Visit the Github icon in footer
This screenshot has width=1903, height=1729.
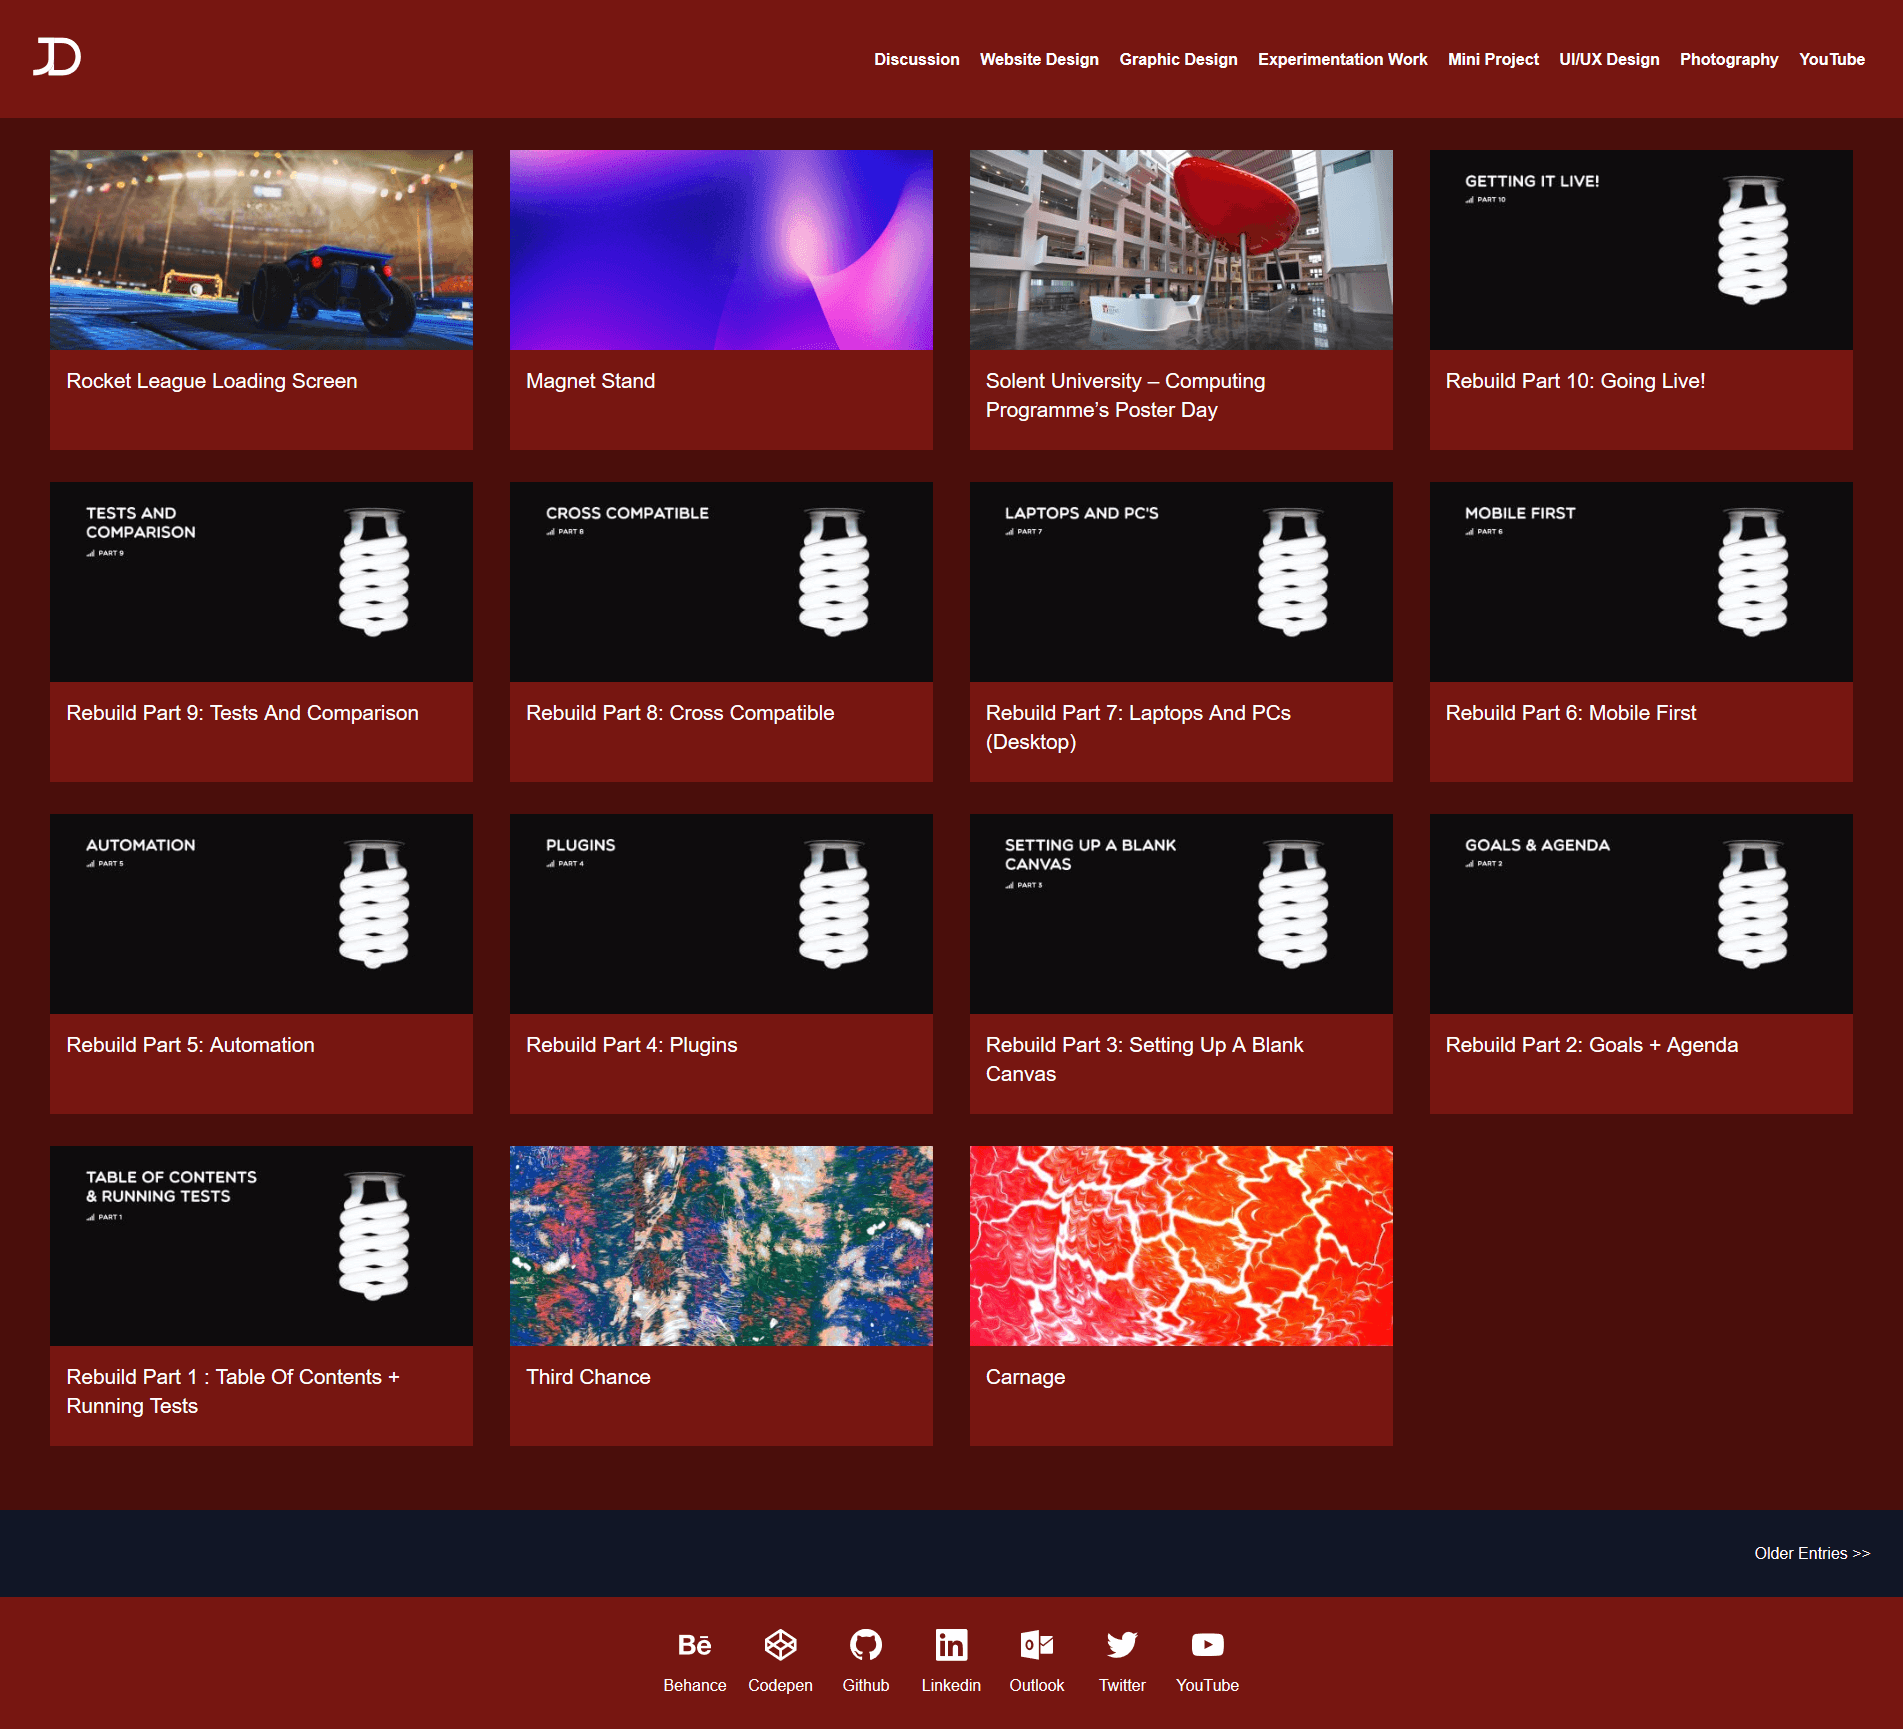coord(865,1645)
